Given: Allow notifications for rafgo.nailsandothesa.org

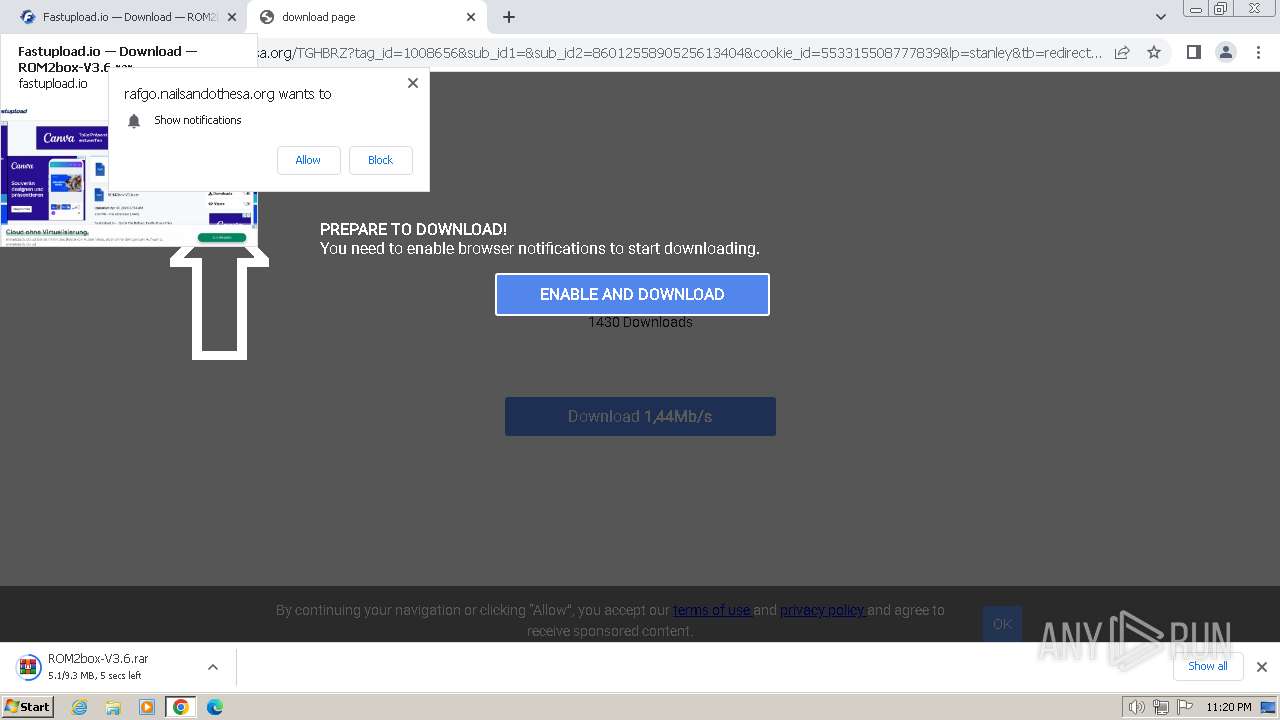Looking at the screenshot, I should 308,160.
